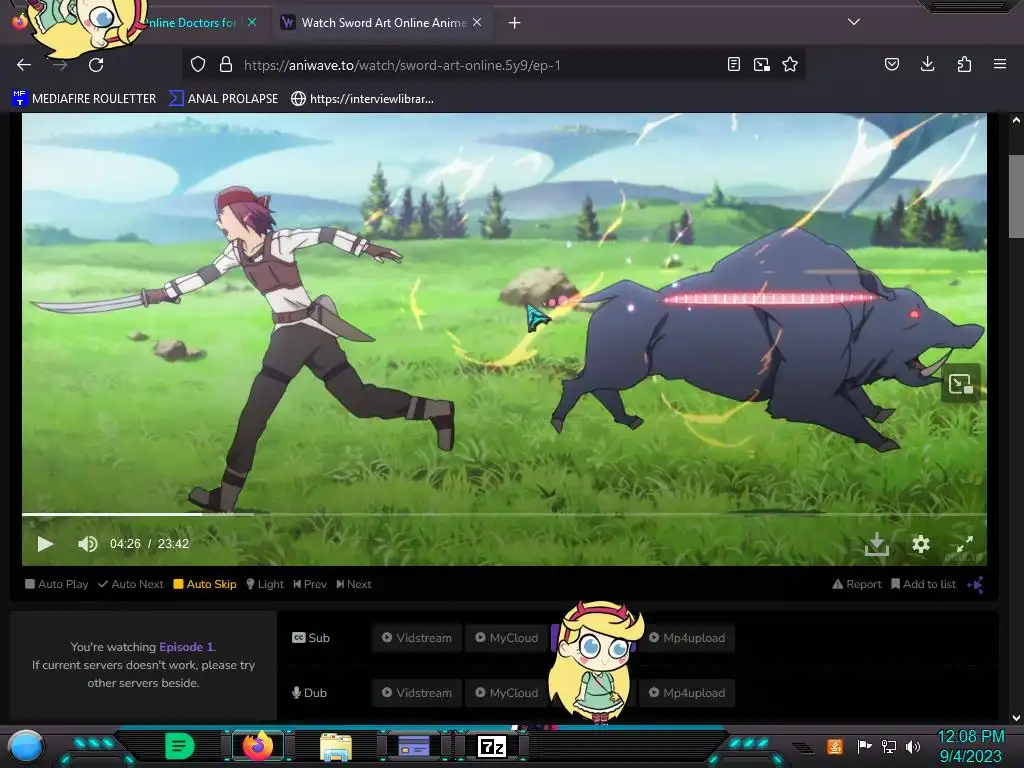Download the video from player controls
This screenshot has width=1024, height=768.
(876, 544)
